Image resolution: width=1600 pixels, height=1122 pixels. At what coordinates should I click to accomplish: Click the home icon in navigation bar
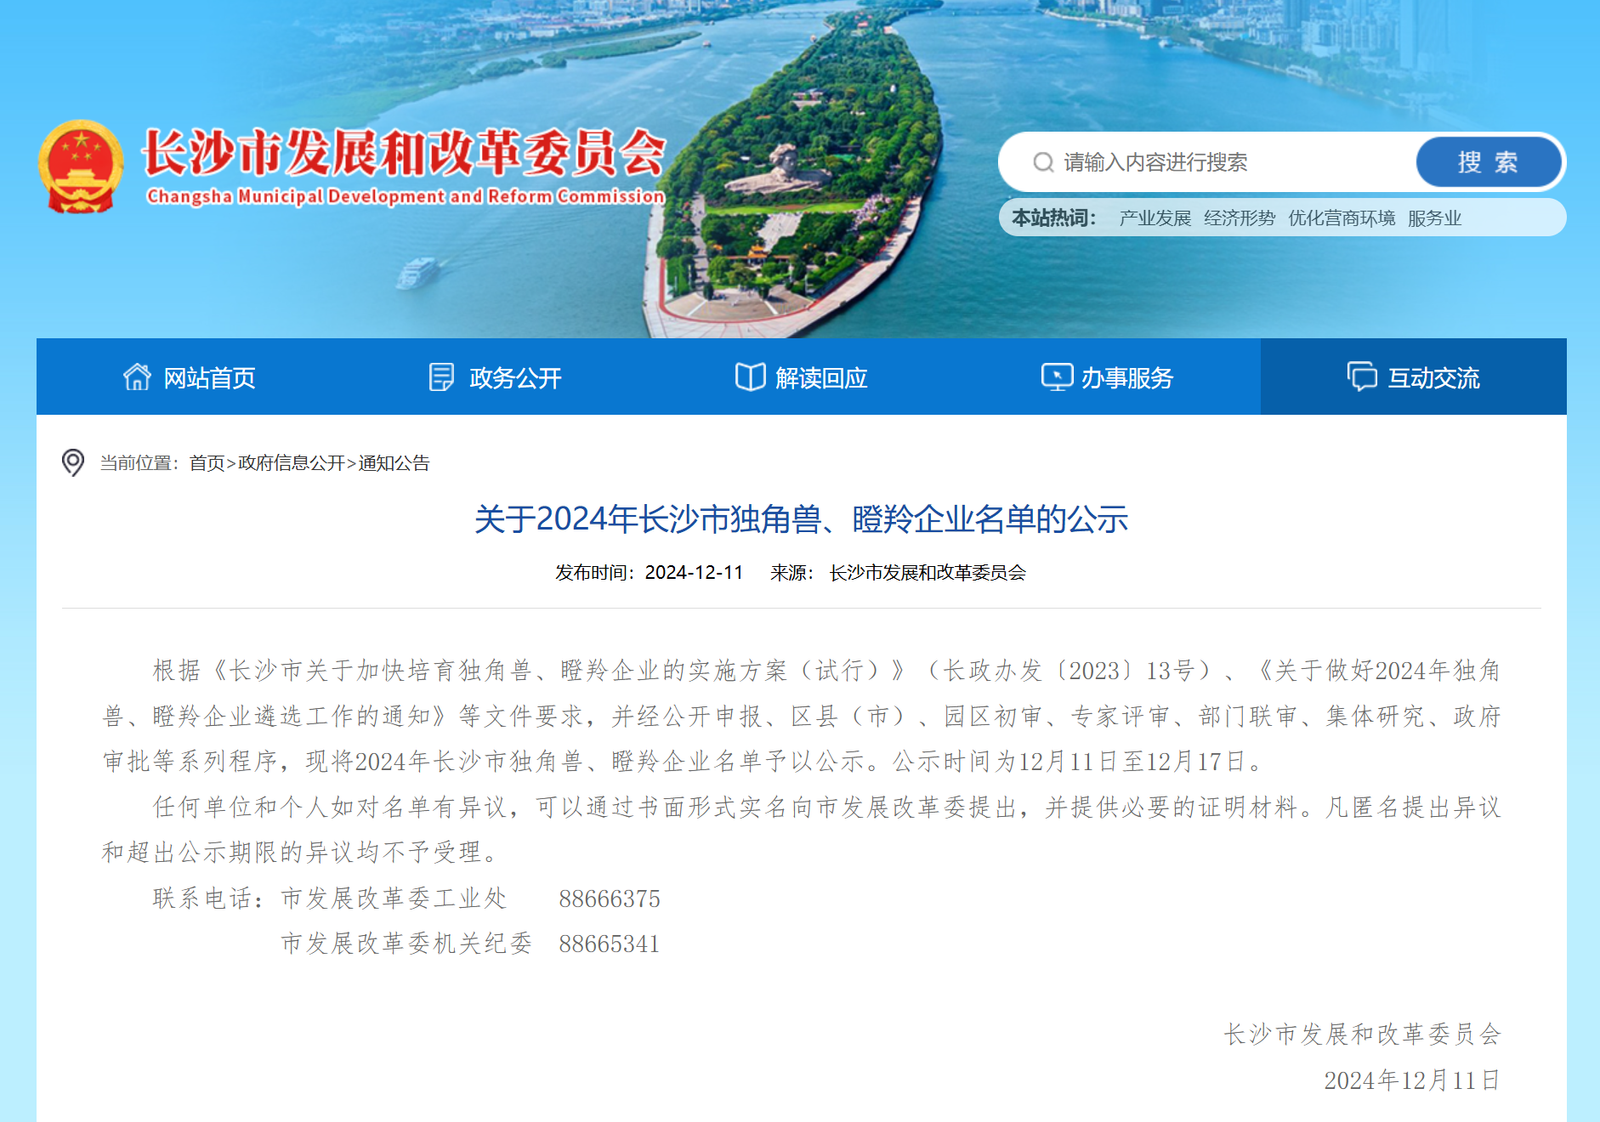coord(137,377)
